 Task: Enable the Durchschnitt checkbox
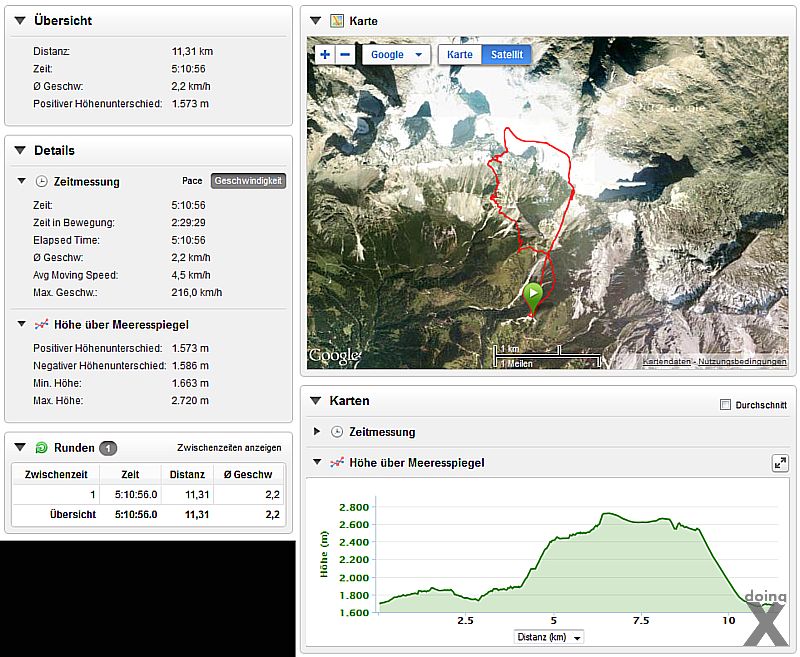(726, 405)
